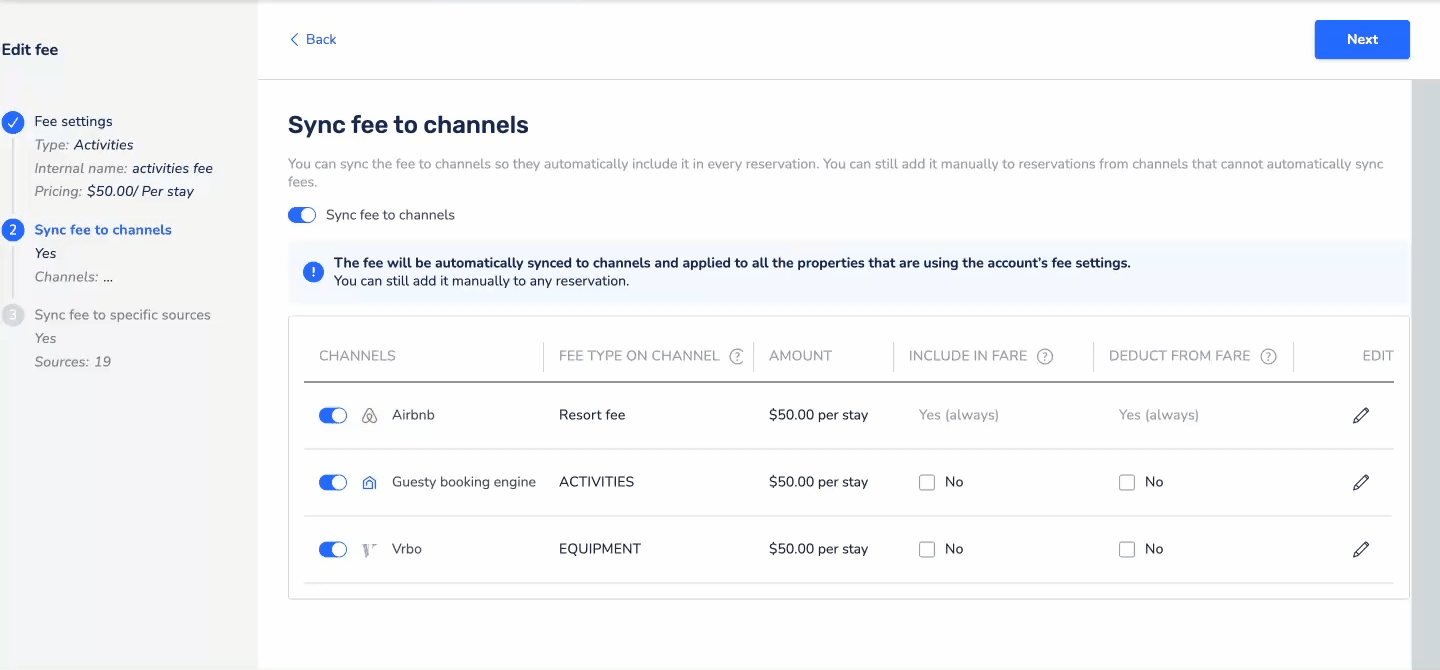Check Deduct from fare for Guesty booking engine

[x=1127, y=482]
